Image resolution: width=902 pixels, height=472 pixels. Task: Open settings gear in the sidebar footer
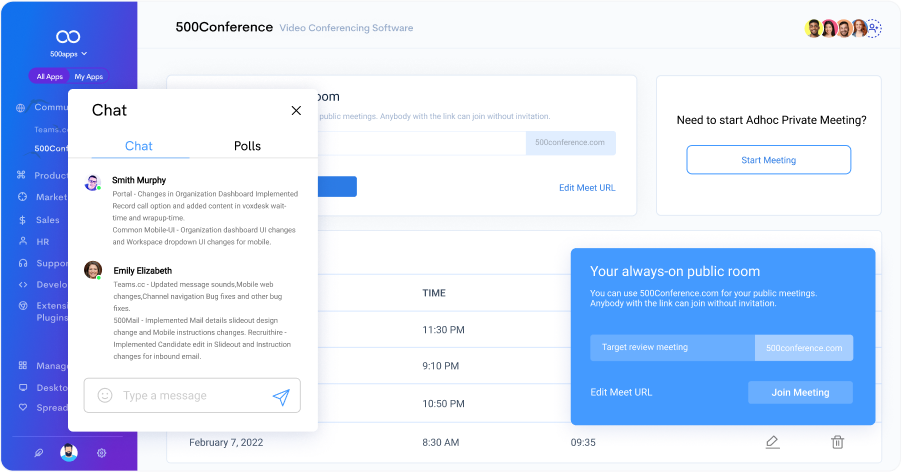tap(102, 452)
